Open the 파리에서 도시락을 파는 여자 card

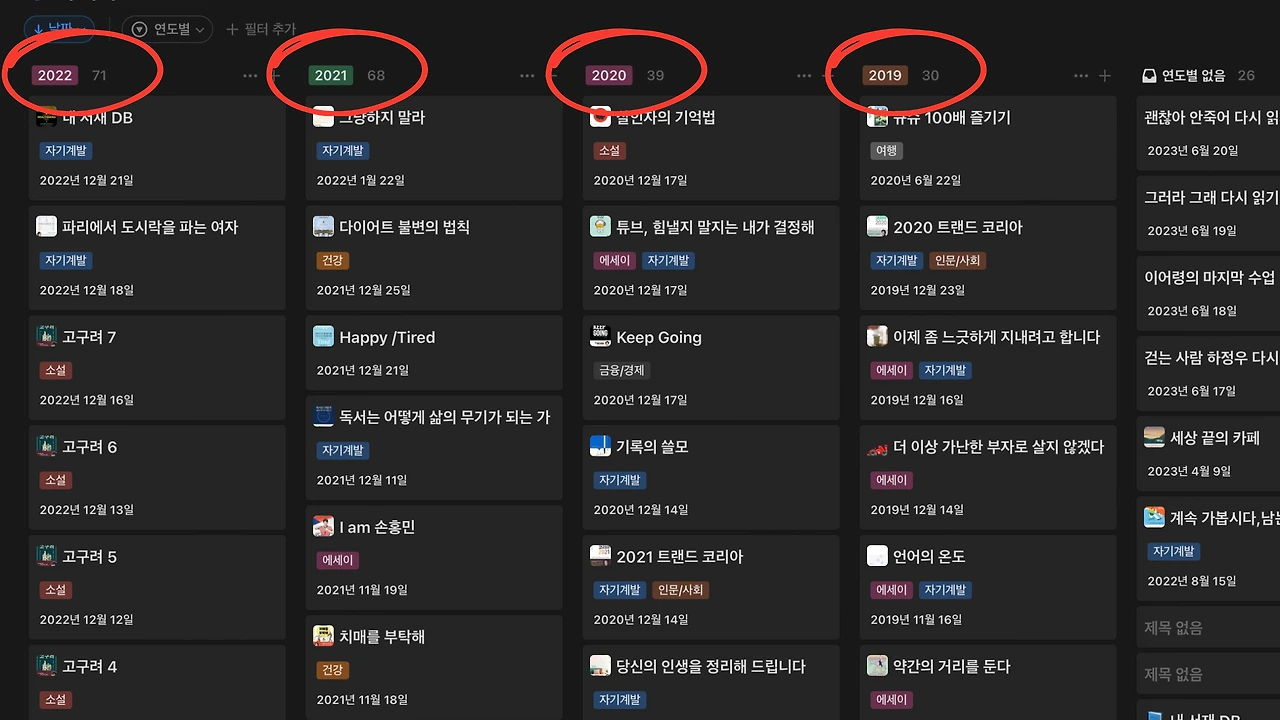[x=157, y=257]
